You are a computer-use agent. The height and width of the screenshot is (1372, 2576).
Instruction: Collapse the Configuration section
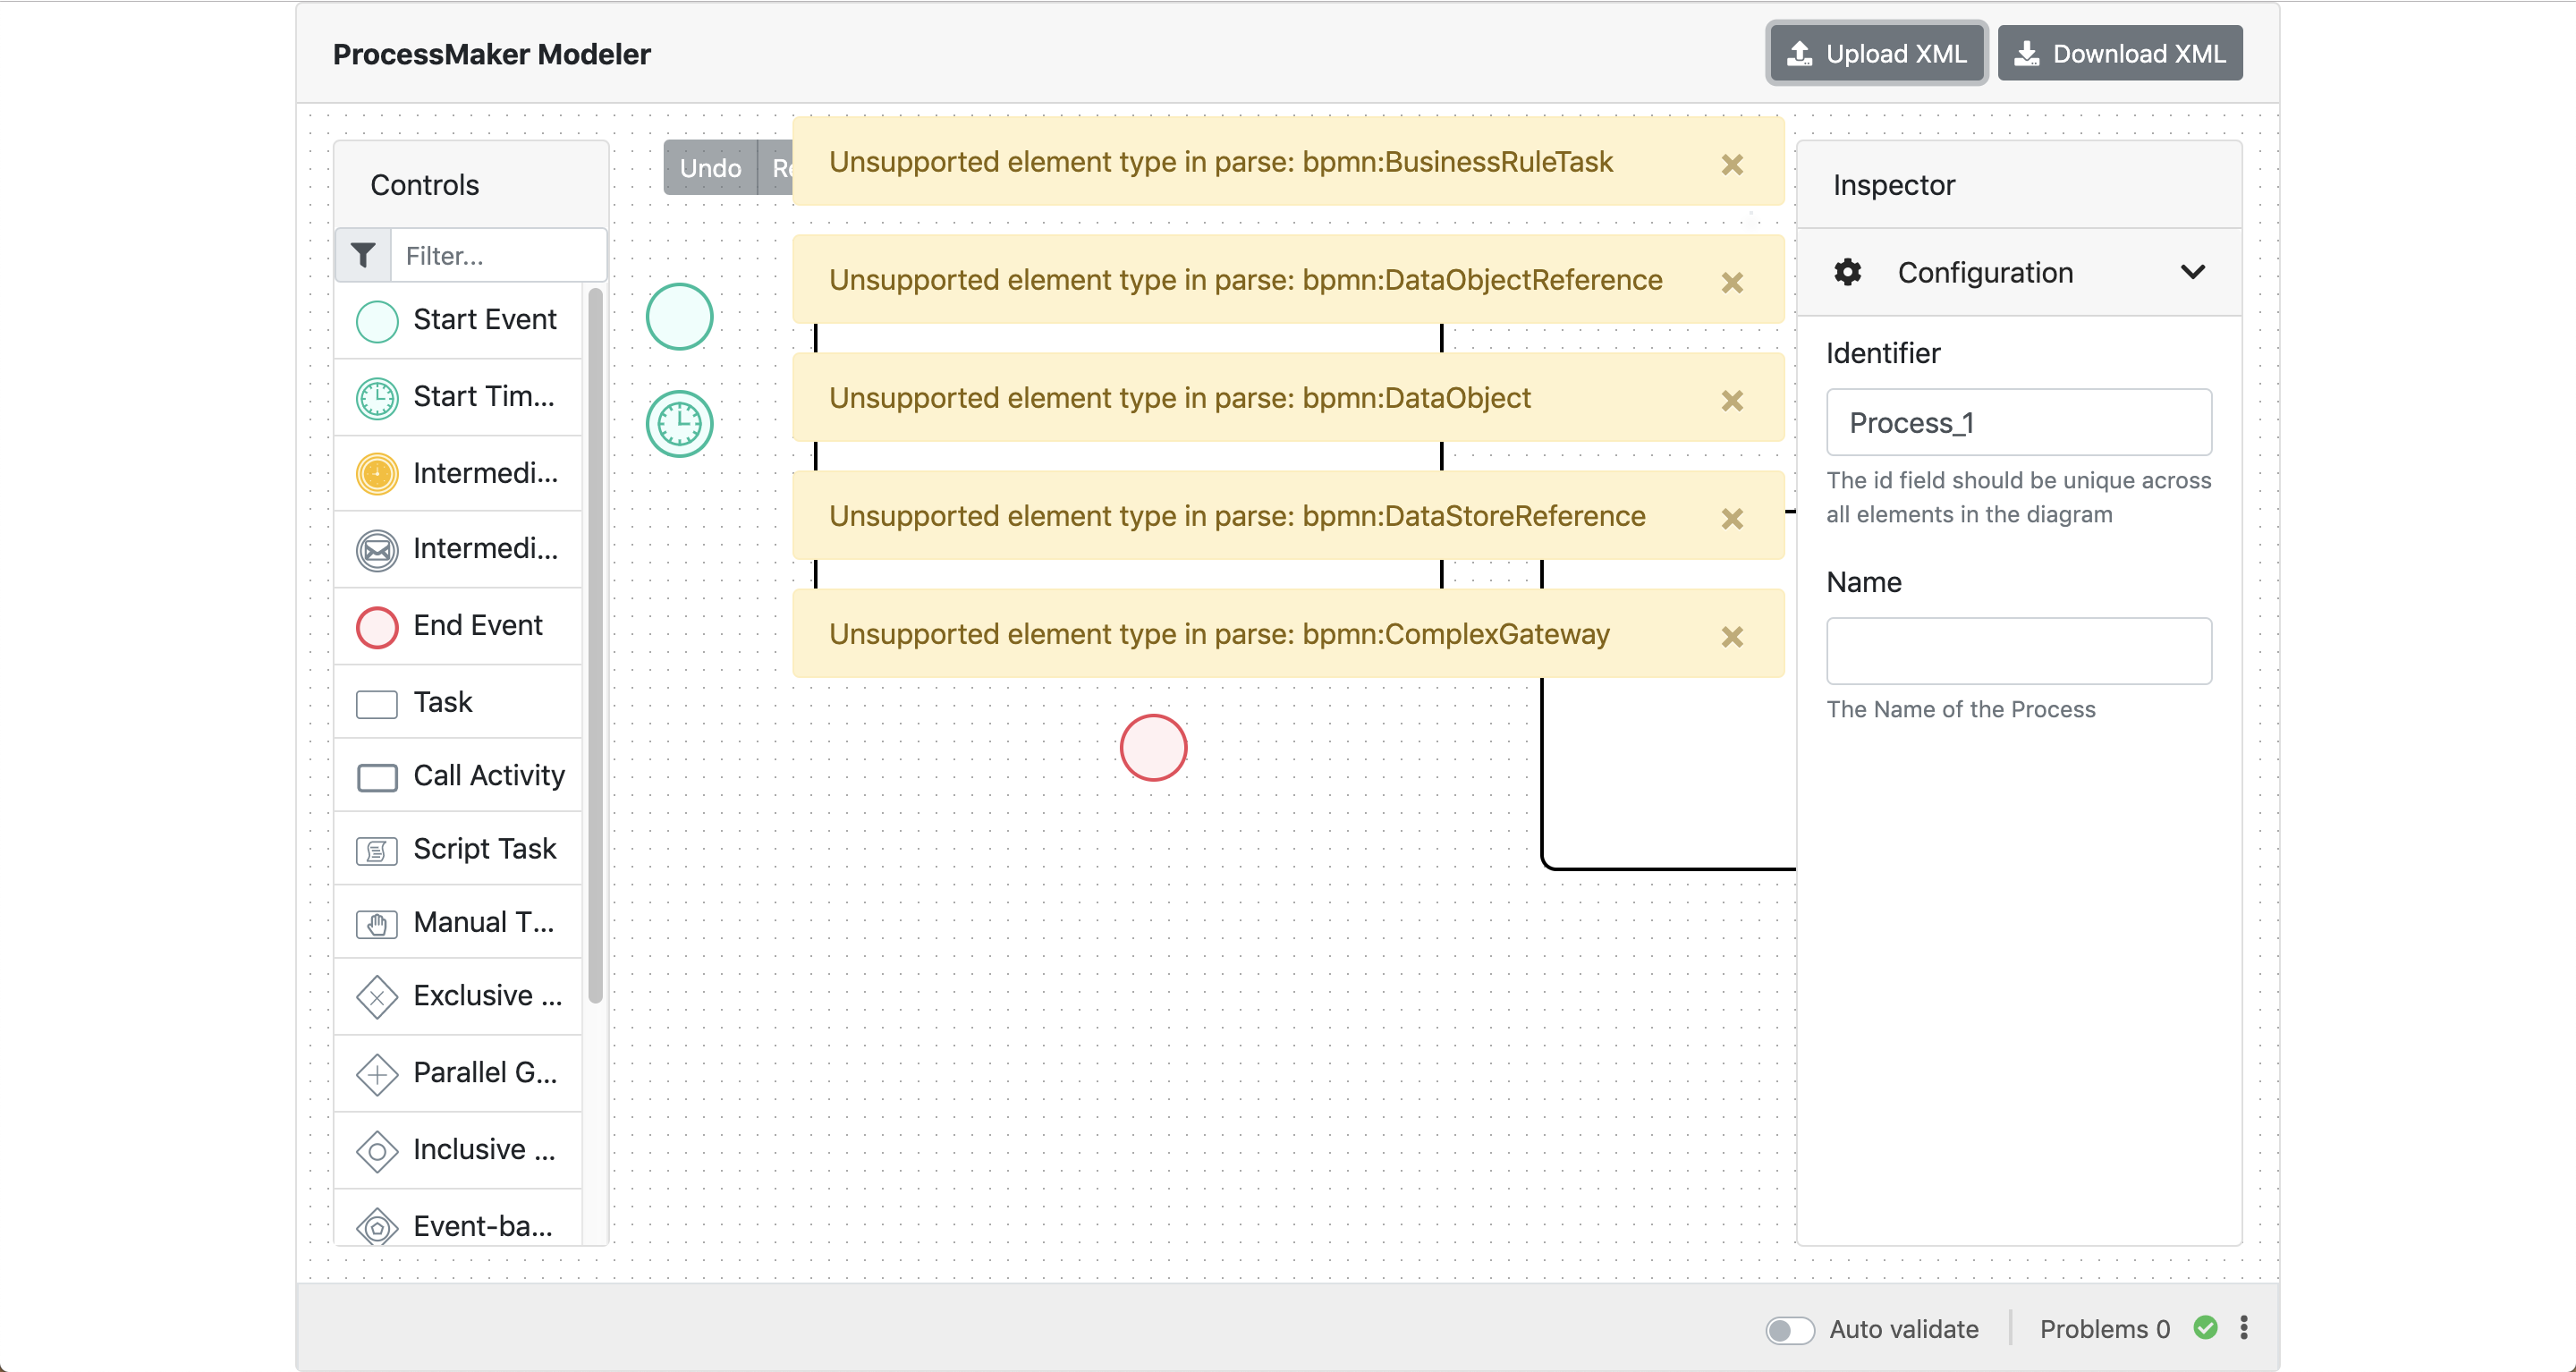pyautogui.click(x=2194, y=271)
